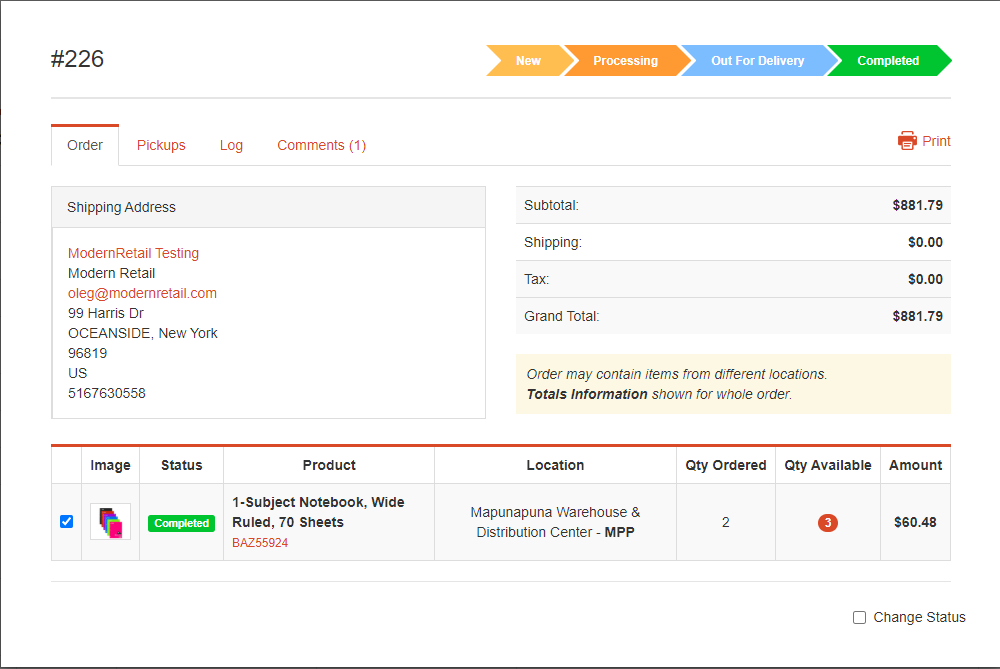This screenshot has height=669, width=1000.
Task: Open the Comments (1) tab
Action: pos(321,145)
